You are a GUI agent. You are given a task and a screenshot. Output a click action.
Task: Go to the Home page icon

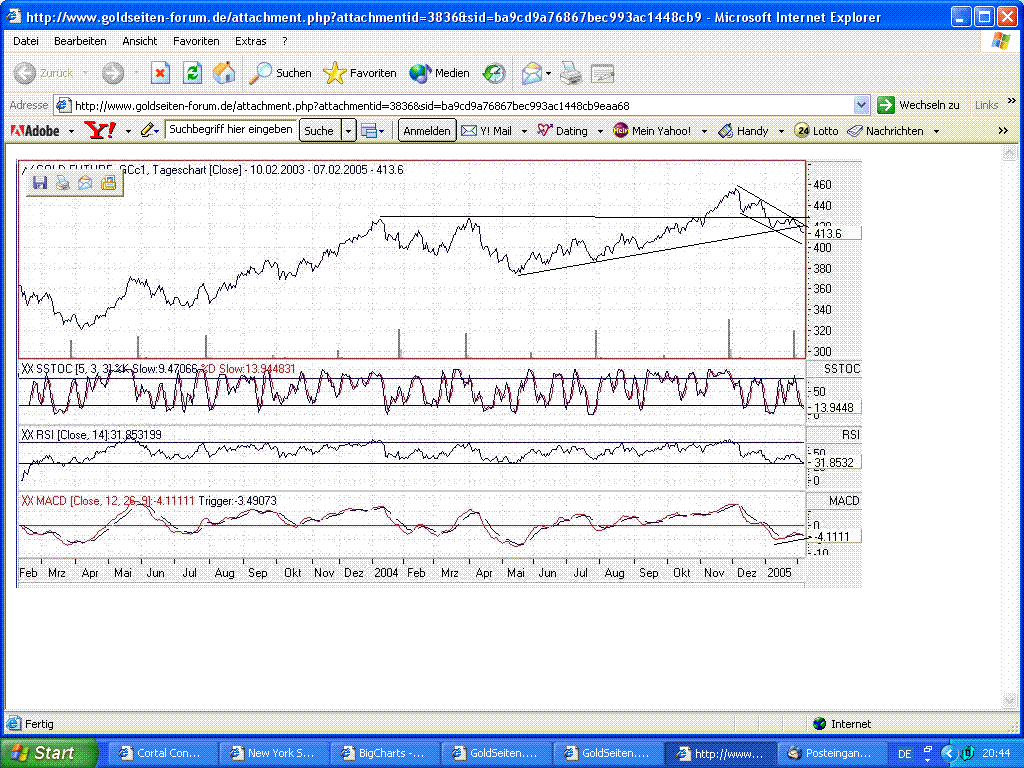click(x=225, y=73)
